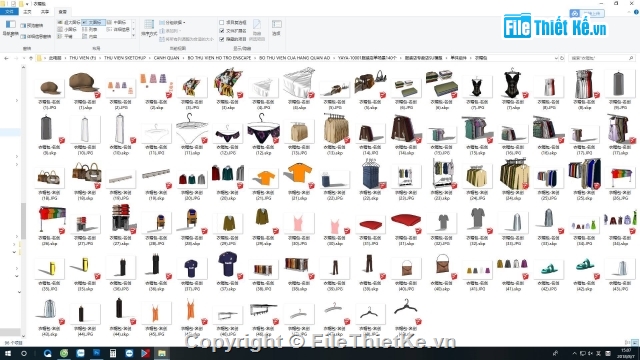This screenshot has height=360, width=640.
Task: Select the floral scarf file (3).skp
Action: click(227, 89)
